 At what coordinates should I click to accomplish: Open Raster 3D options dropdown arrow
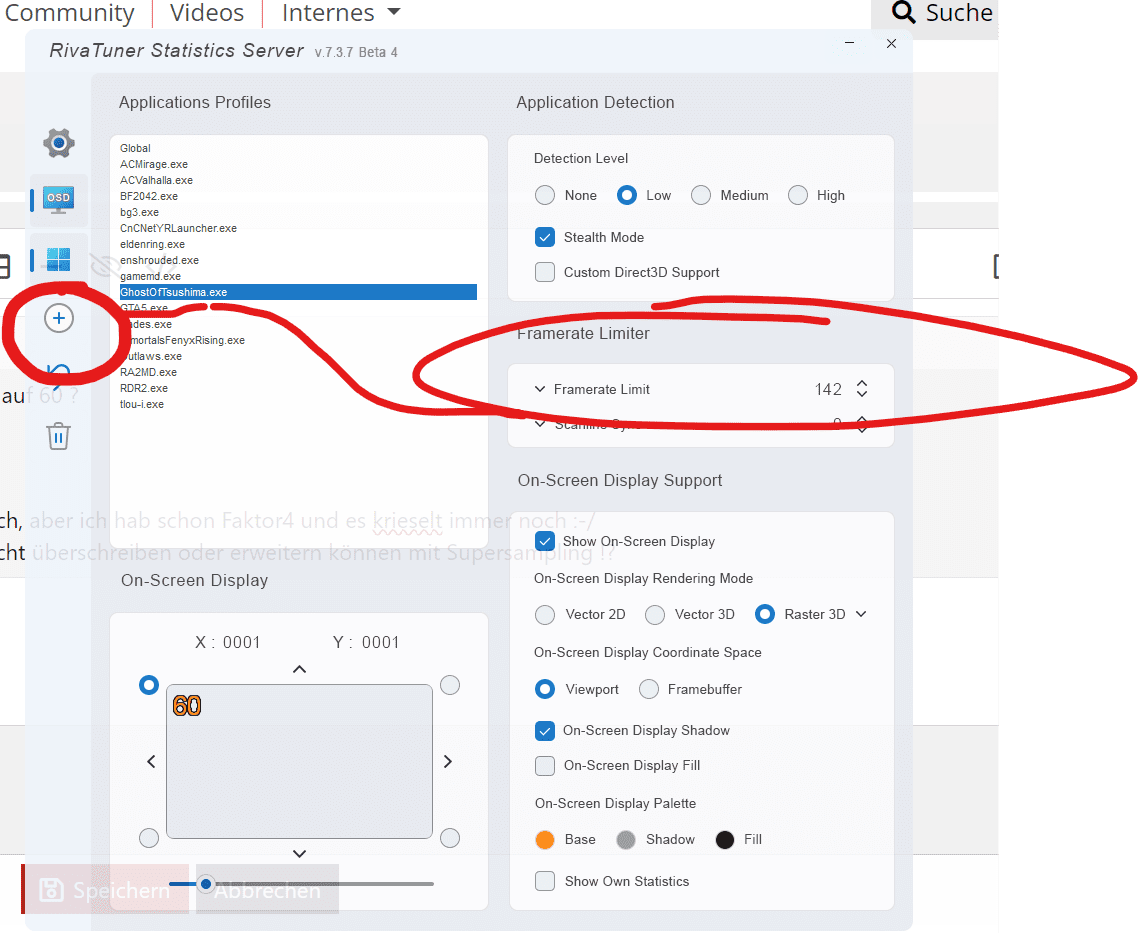click(x=861, y=614)
